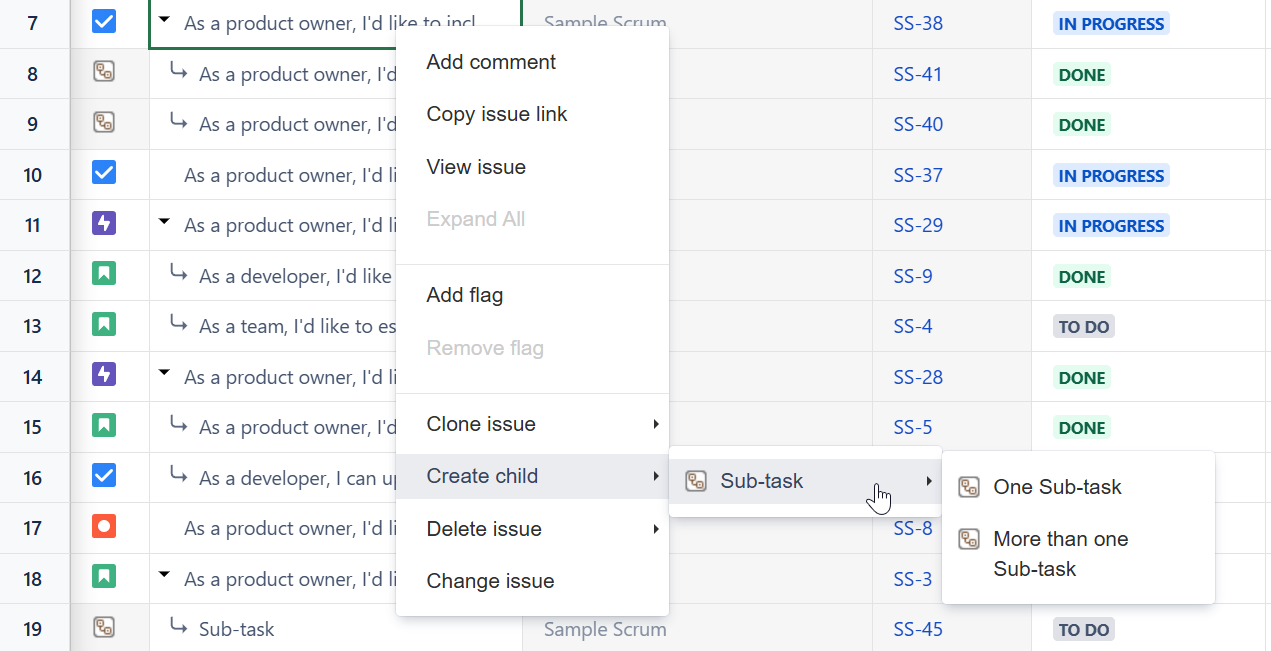Open the SS-45 issue link

918,629
